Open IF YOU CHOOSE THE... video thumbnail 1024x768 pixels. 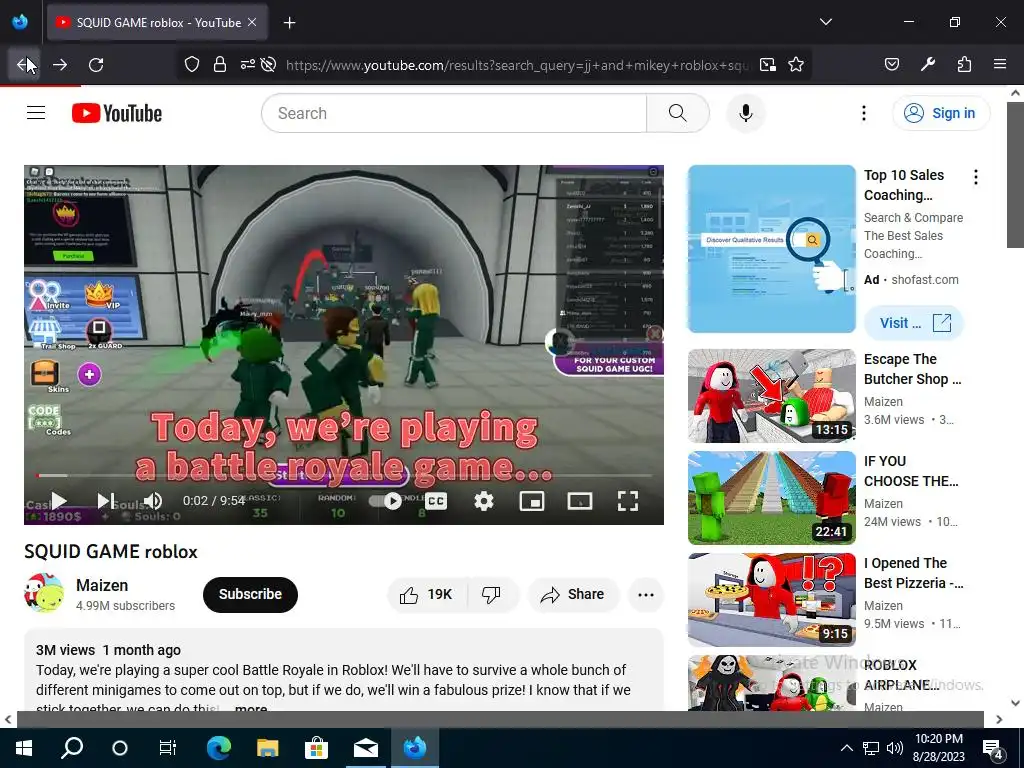[771, 498]
